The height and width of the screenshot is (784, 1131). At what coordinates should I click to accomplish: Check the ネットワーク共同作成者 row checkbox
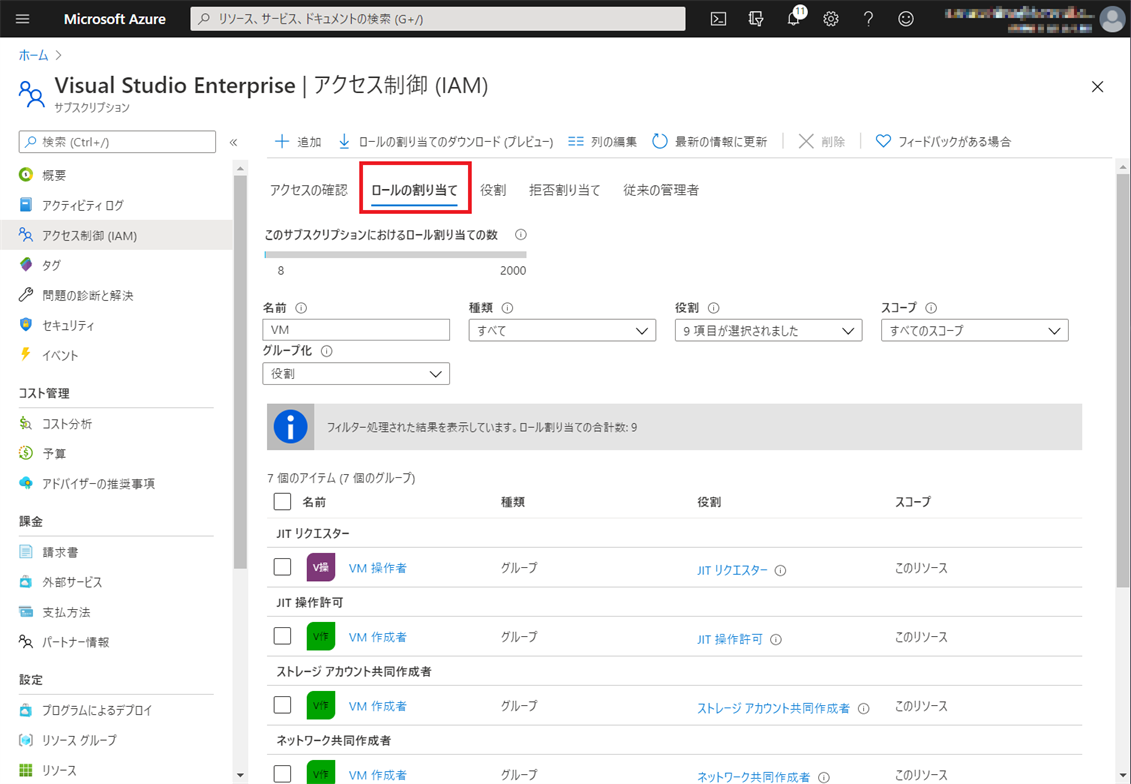tap(283, 774)
